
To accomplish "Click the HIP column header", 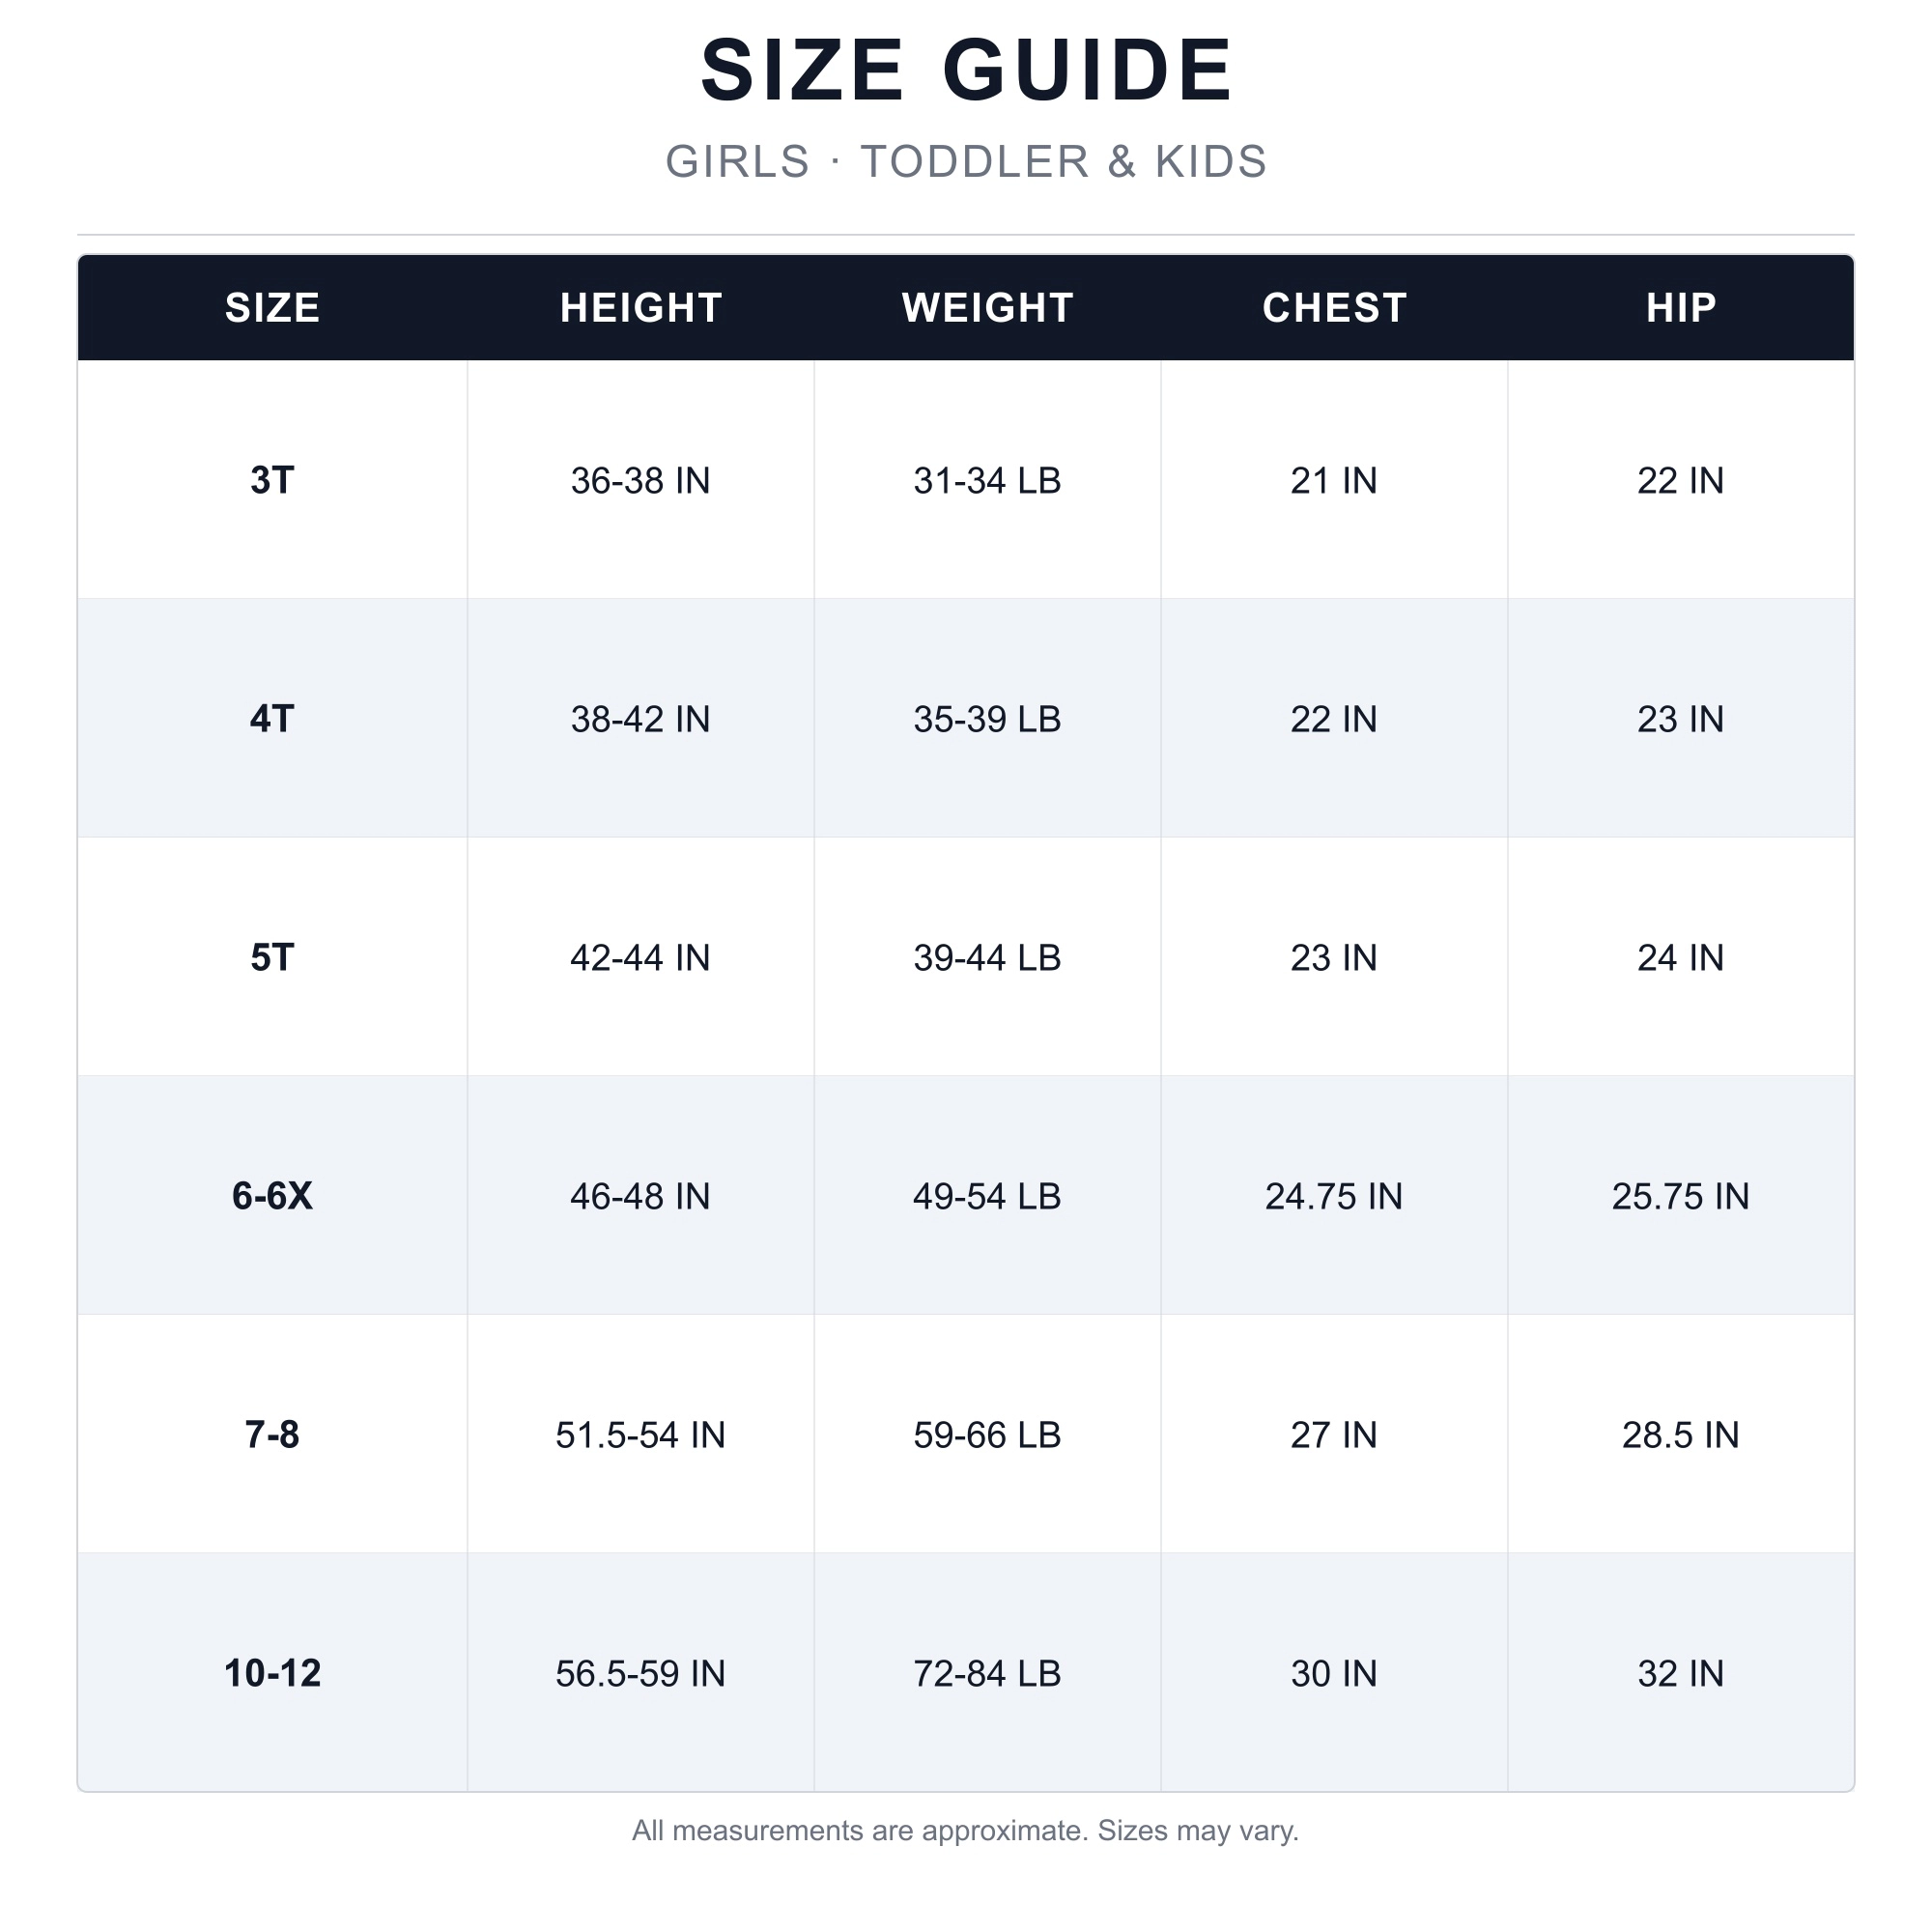I will [1681, 308].
